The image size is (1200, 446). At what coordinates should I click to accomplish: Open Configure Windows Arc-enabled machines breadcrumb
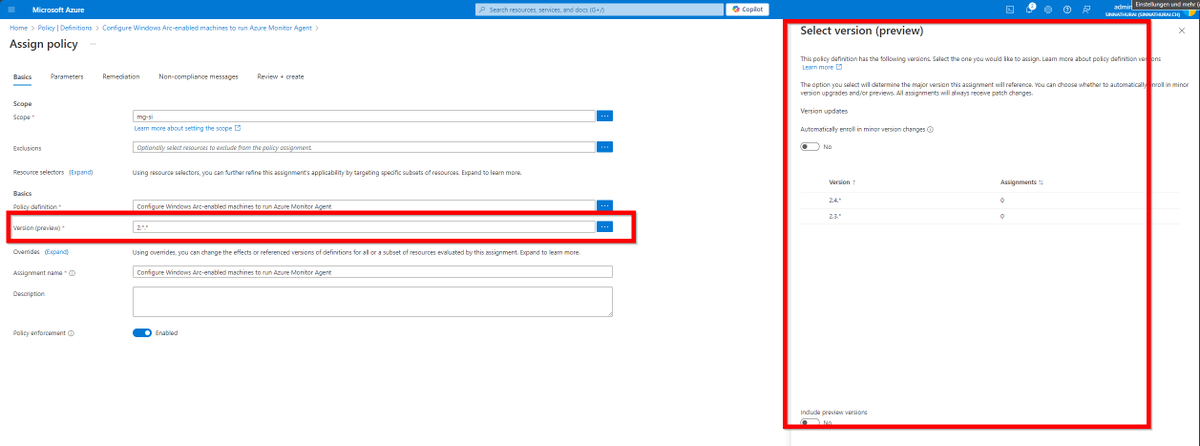click(x=208, y=28)
